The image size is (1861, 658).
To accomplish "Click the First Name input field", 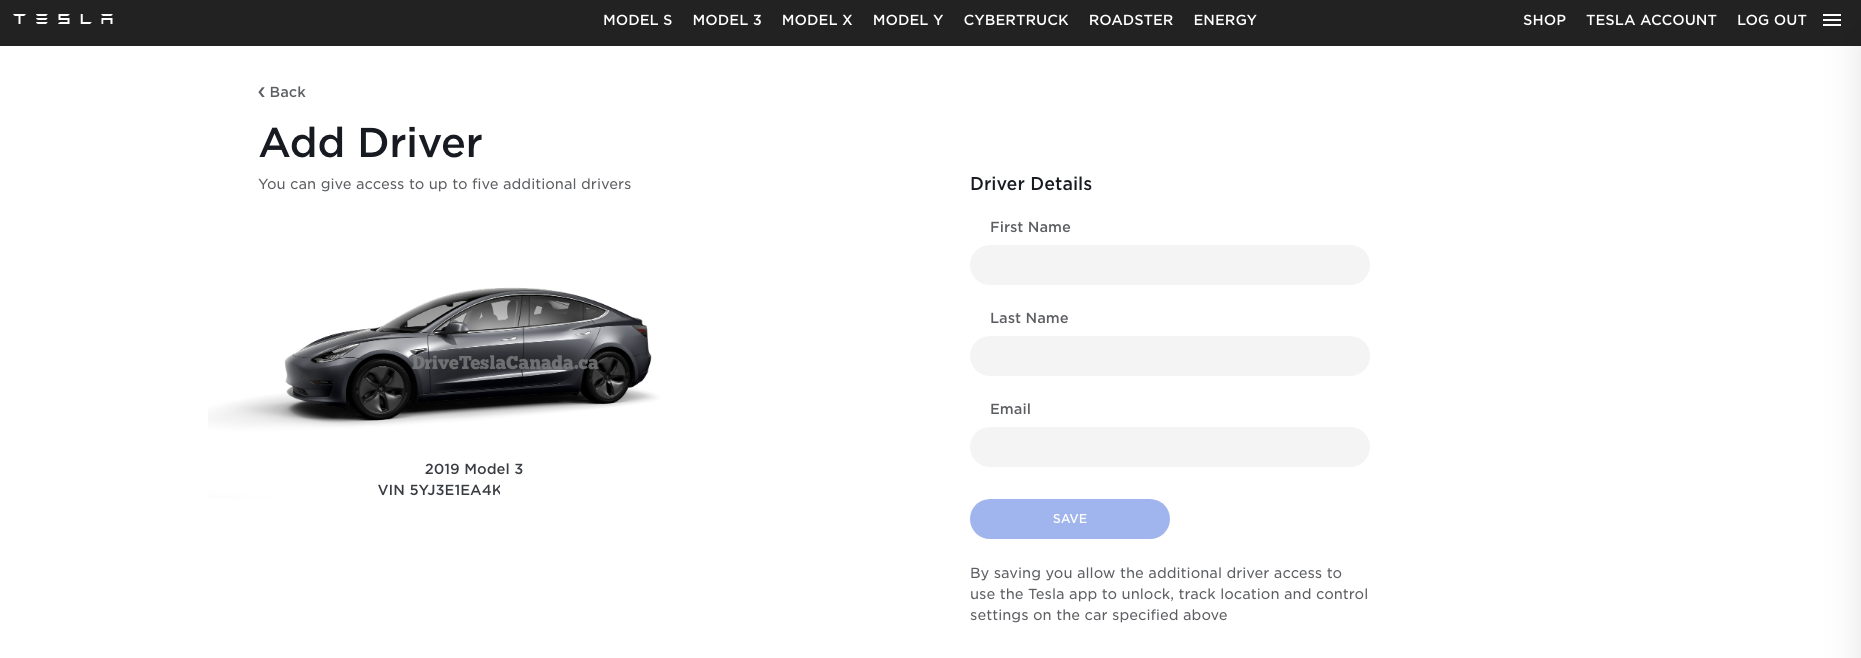I will click(1169, 265).
